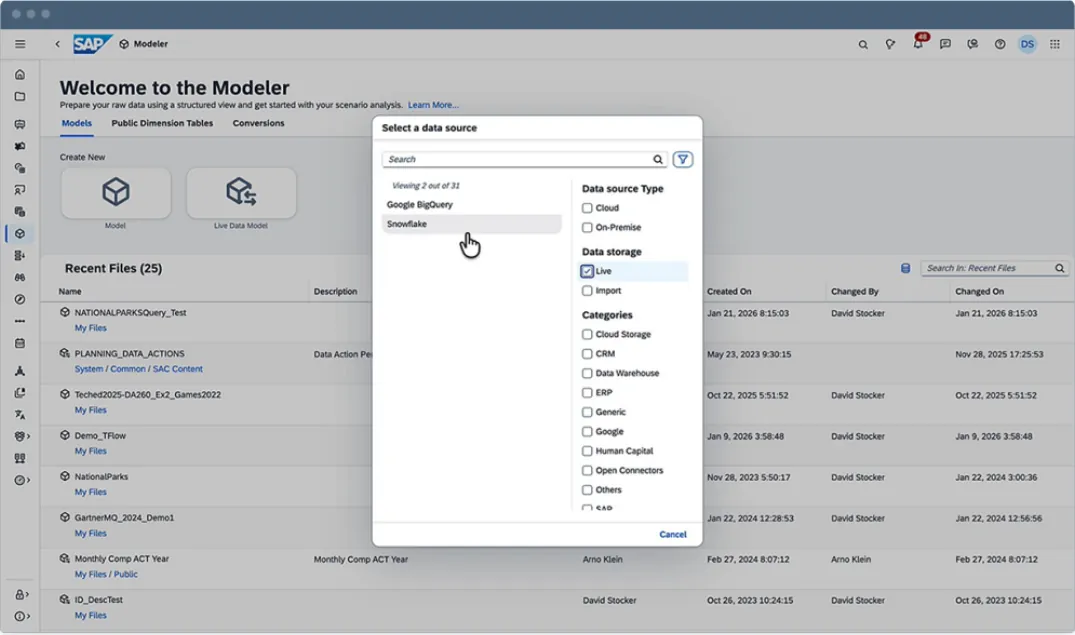Click the Search In: Recent Files field
1075x635 pixels.
point(985,268)
